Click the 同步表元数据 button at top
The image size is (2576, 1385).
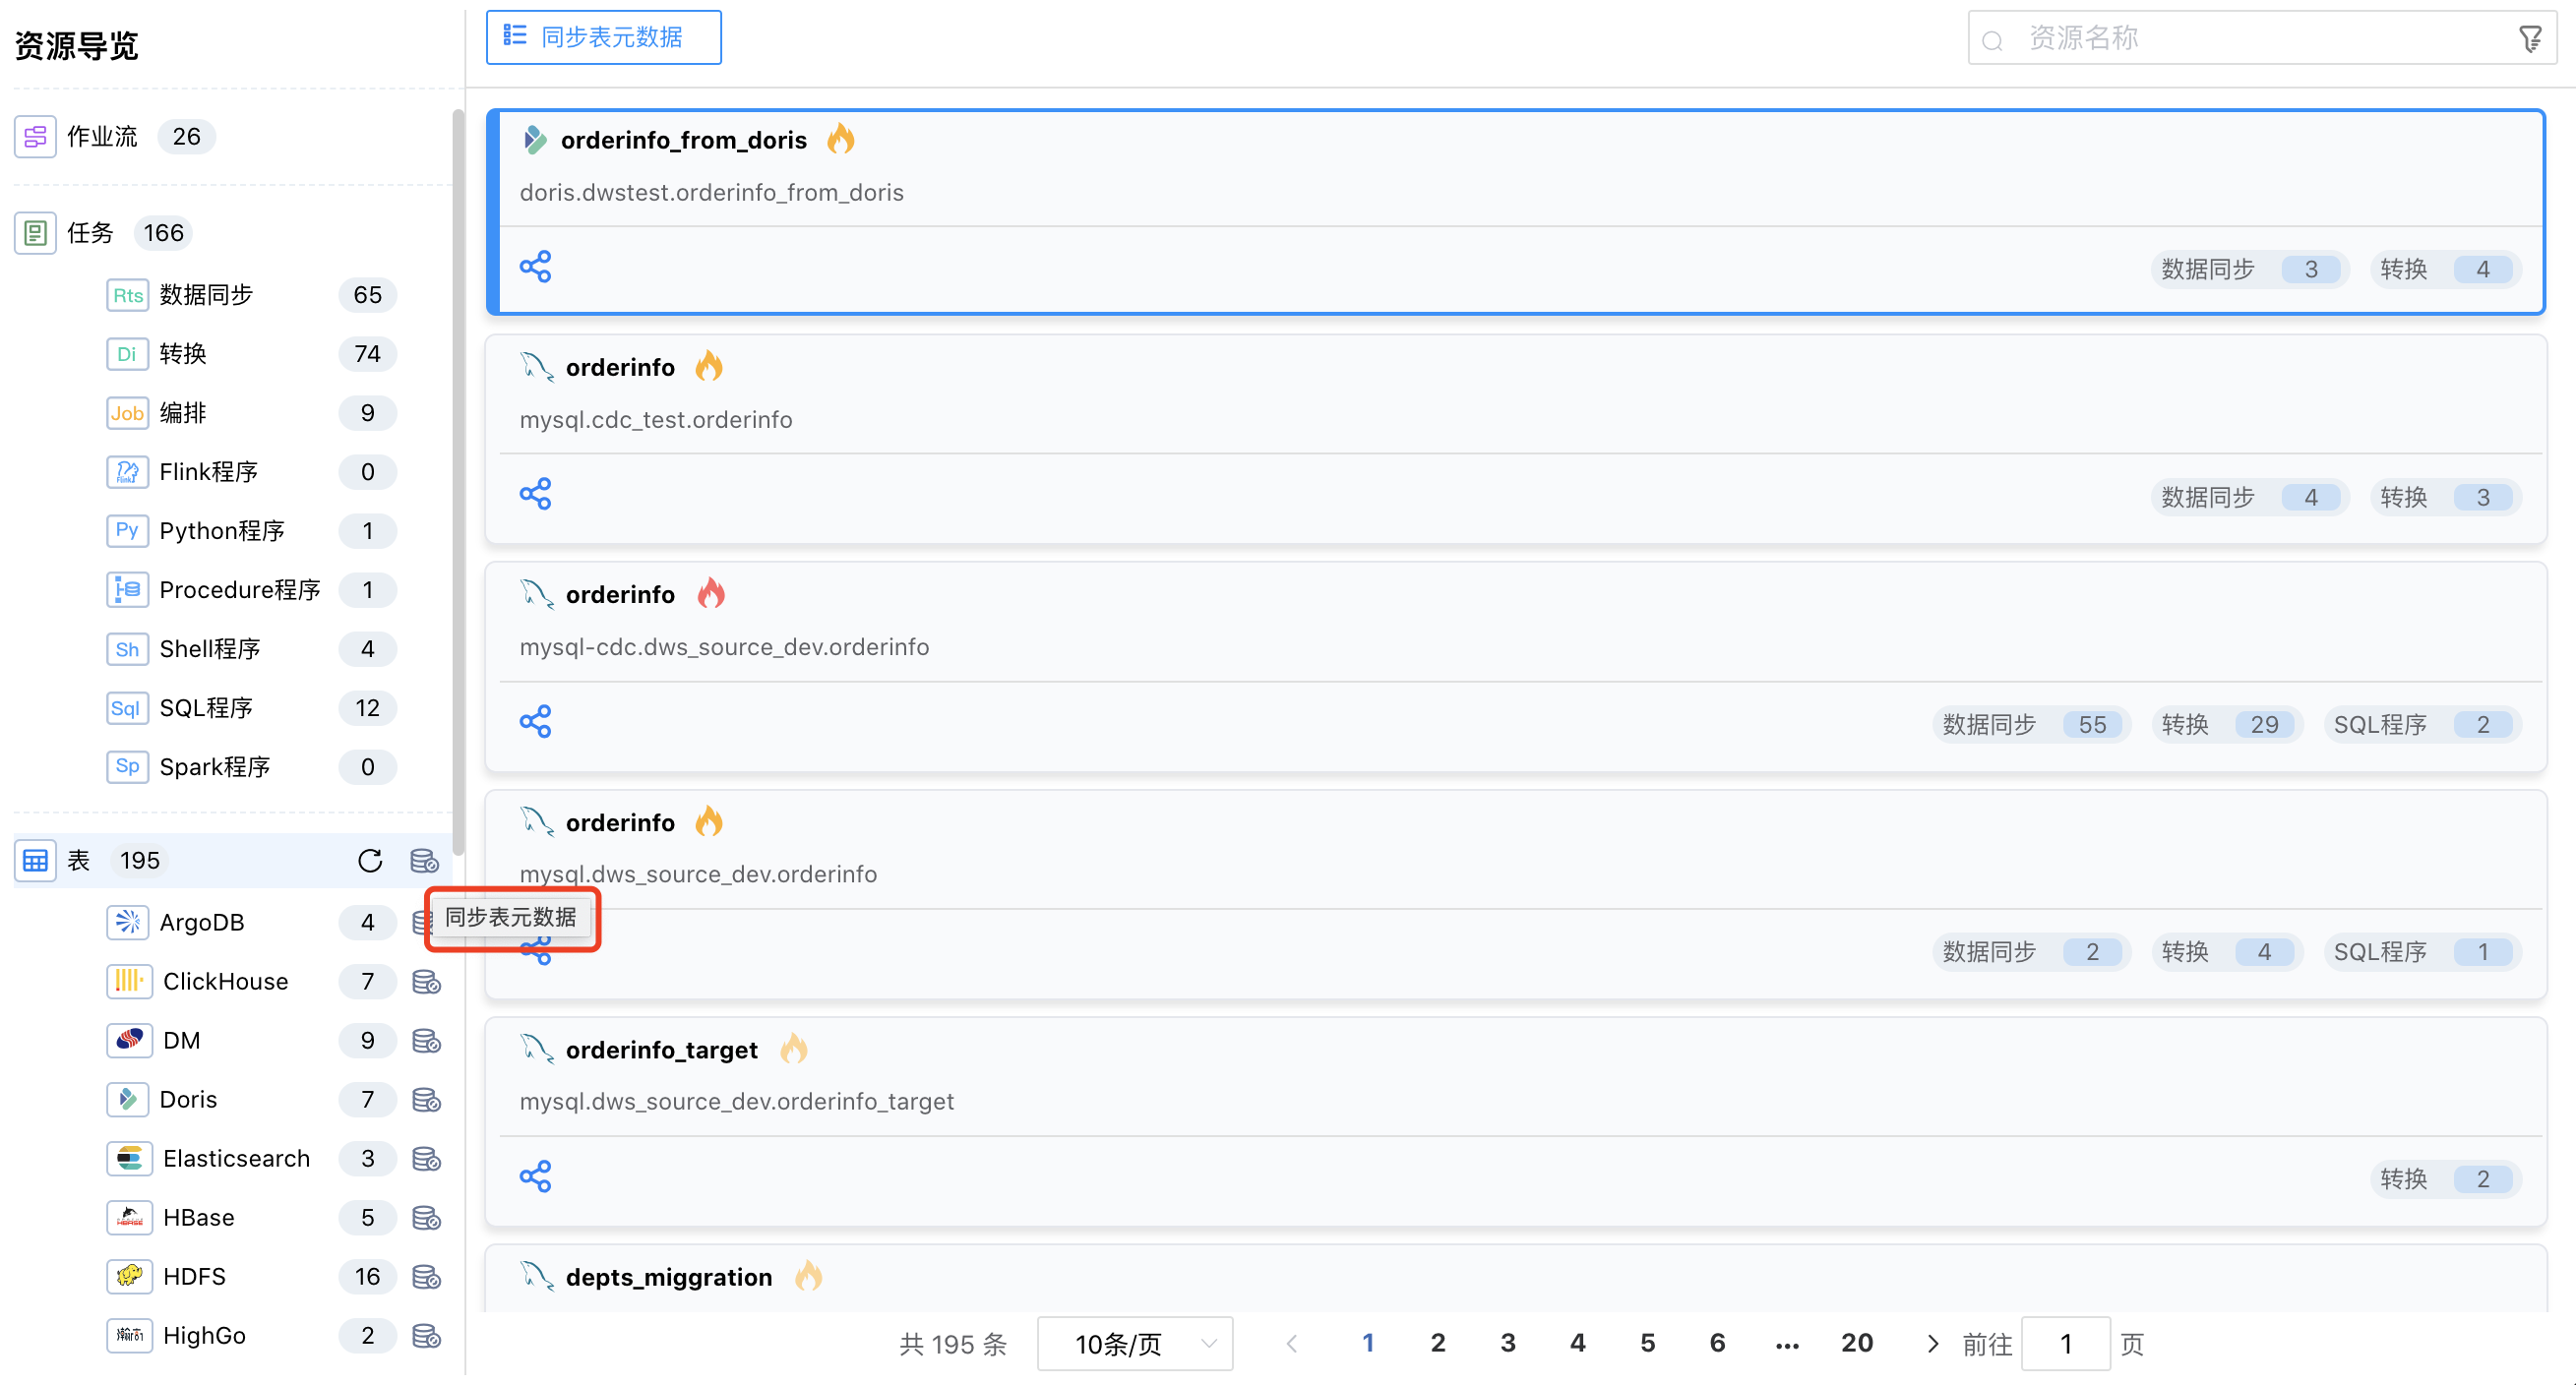[x=603, y=38]
